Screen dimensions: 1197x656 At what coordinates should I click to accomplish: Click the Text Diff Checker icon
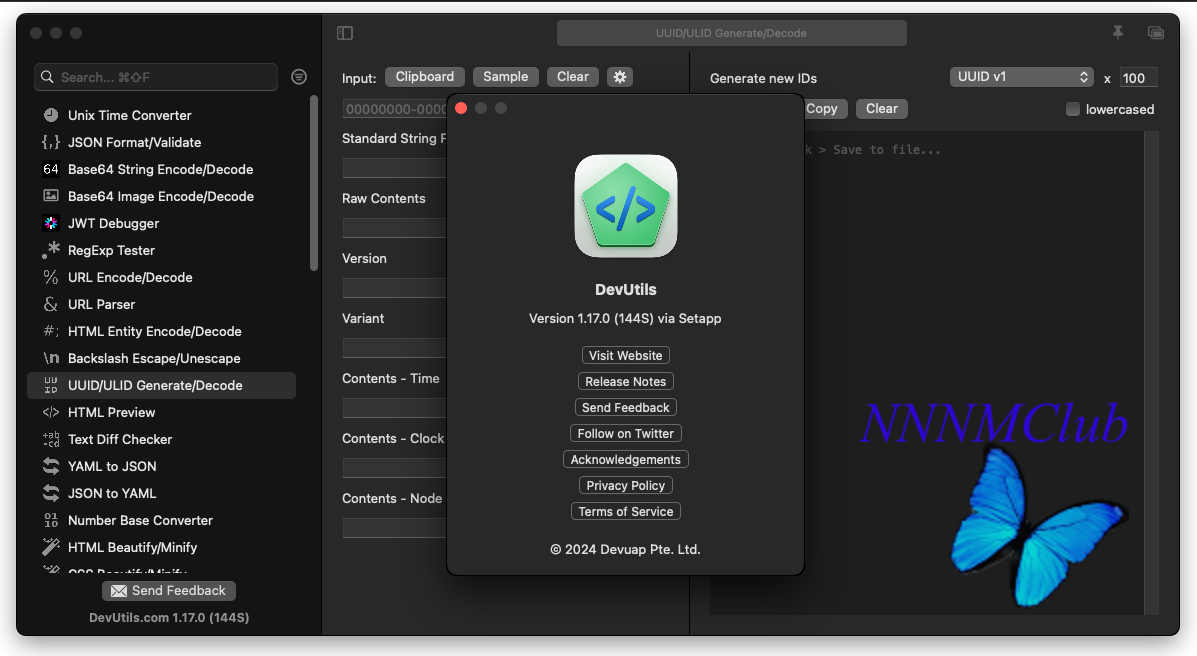tap(51, 439)
